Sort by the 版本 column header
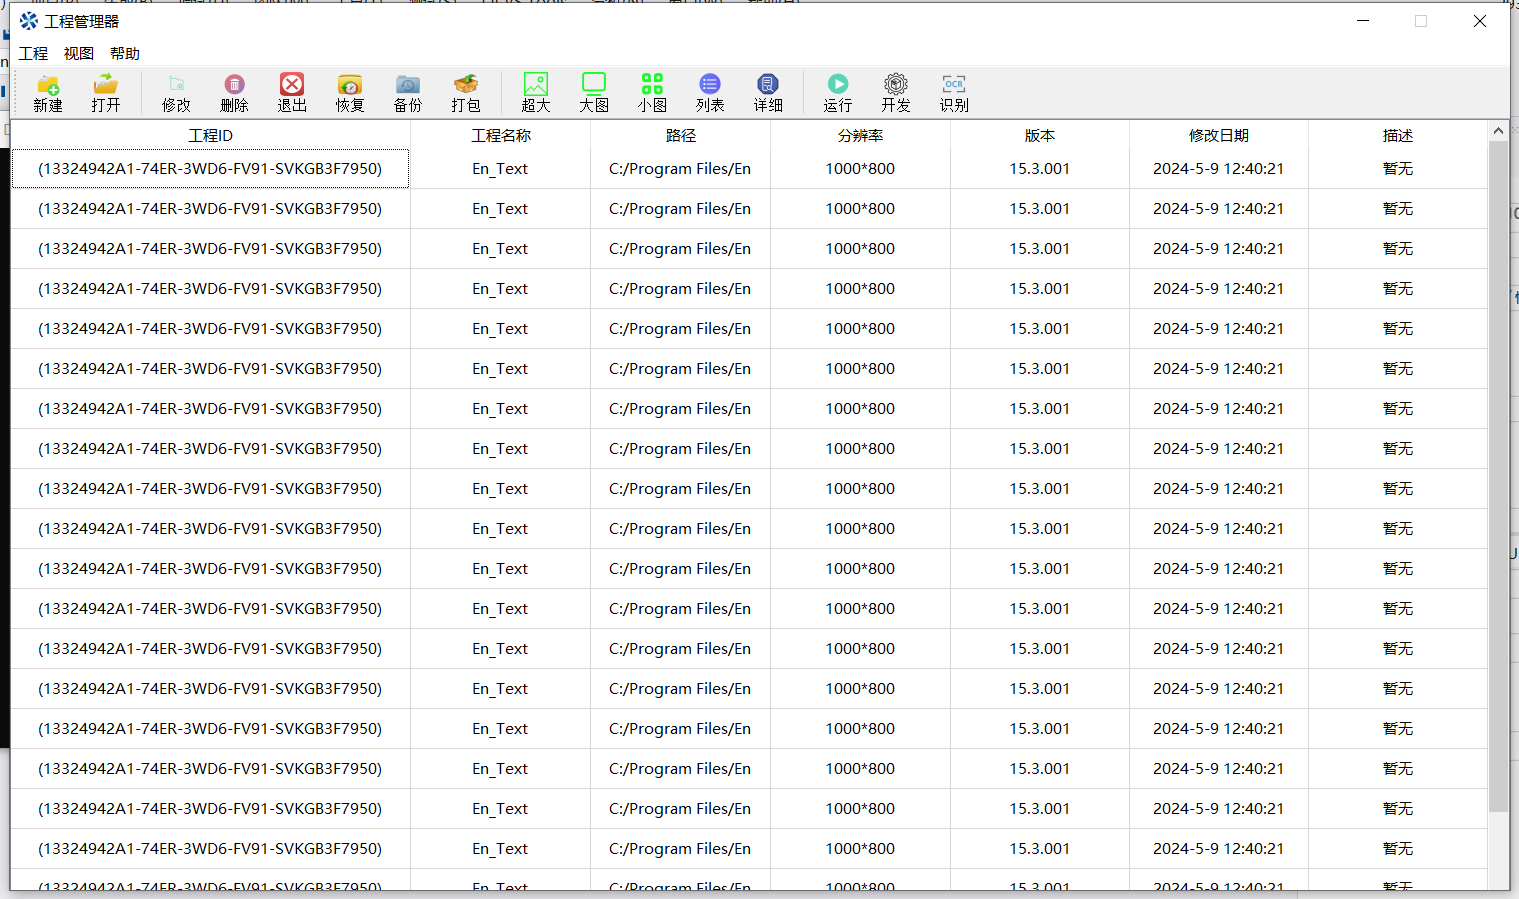Viewport: 1519px width, 899px height. coord(1040,135)
